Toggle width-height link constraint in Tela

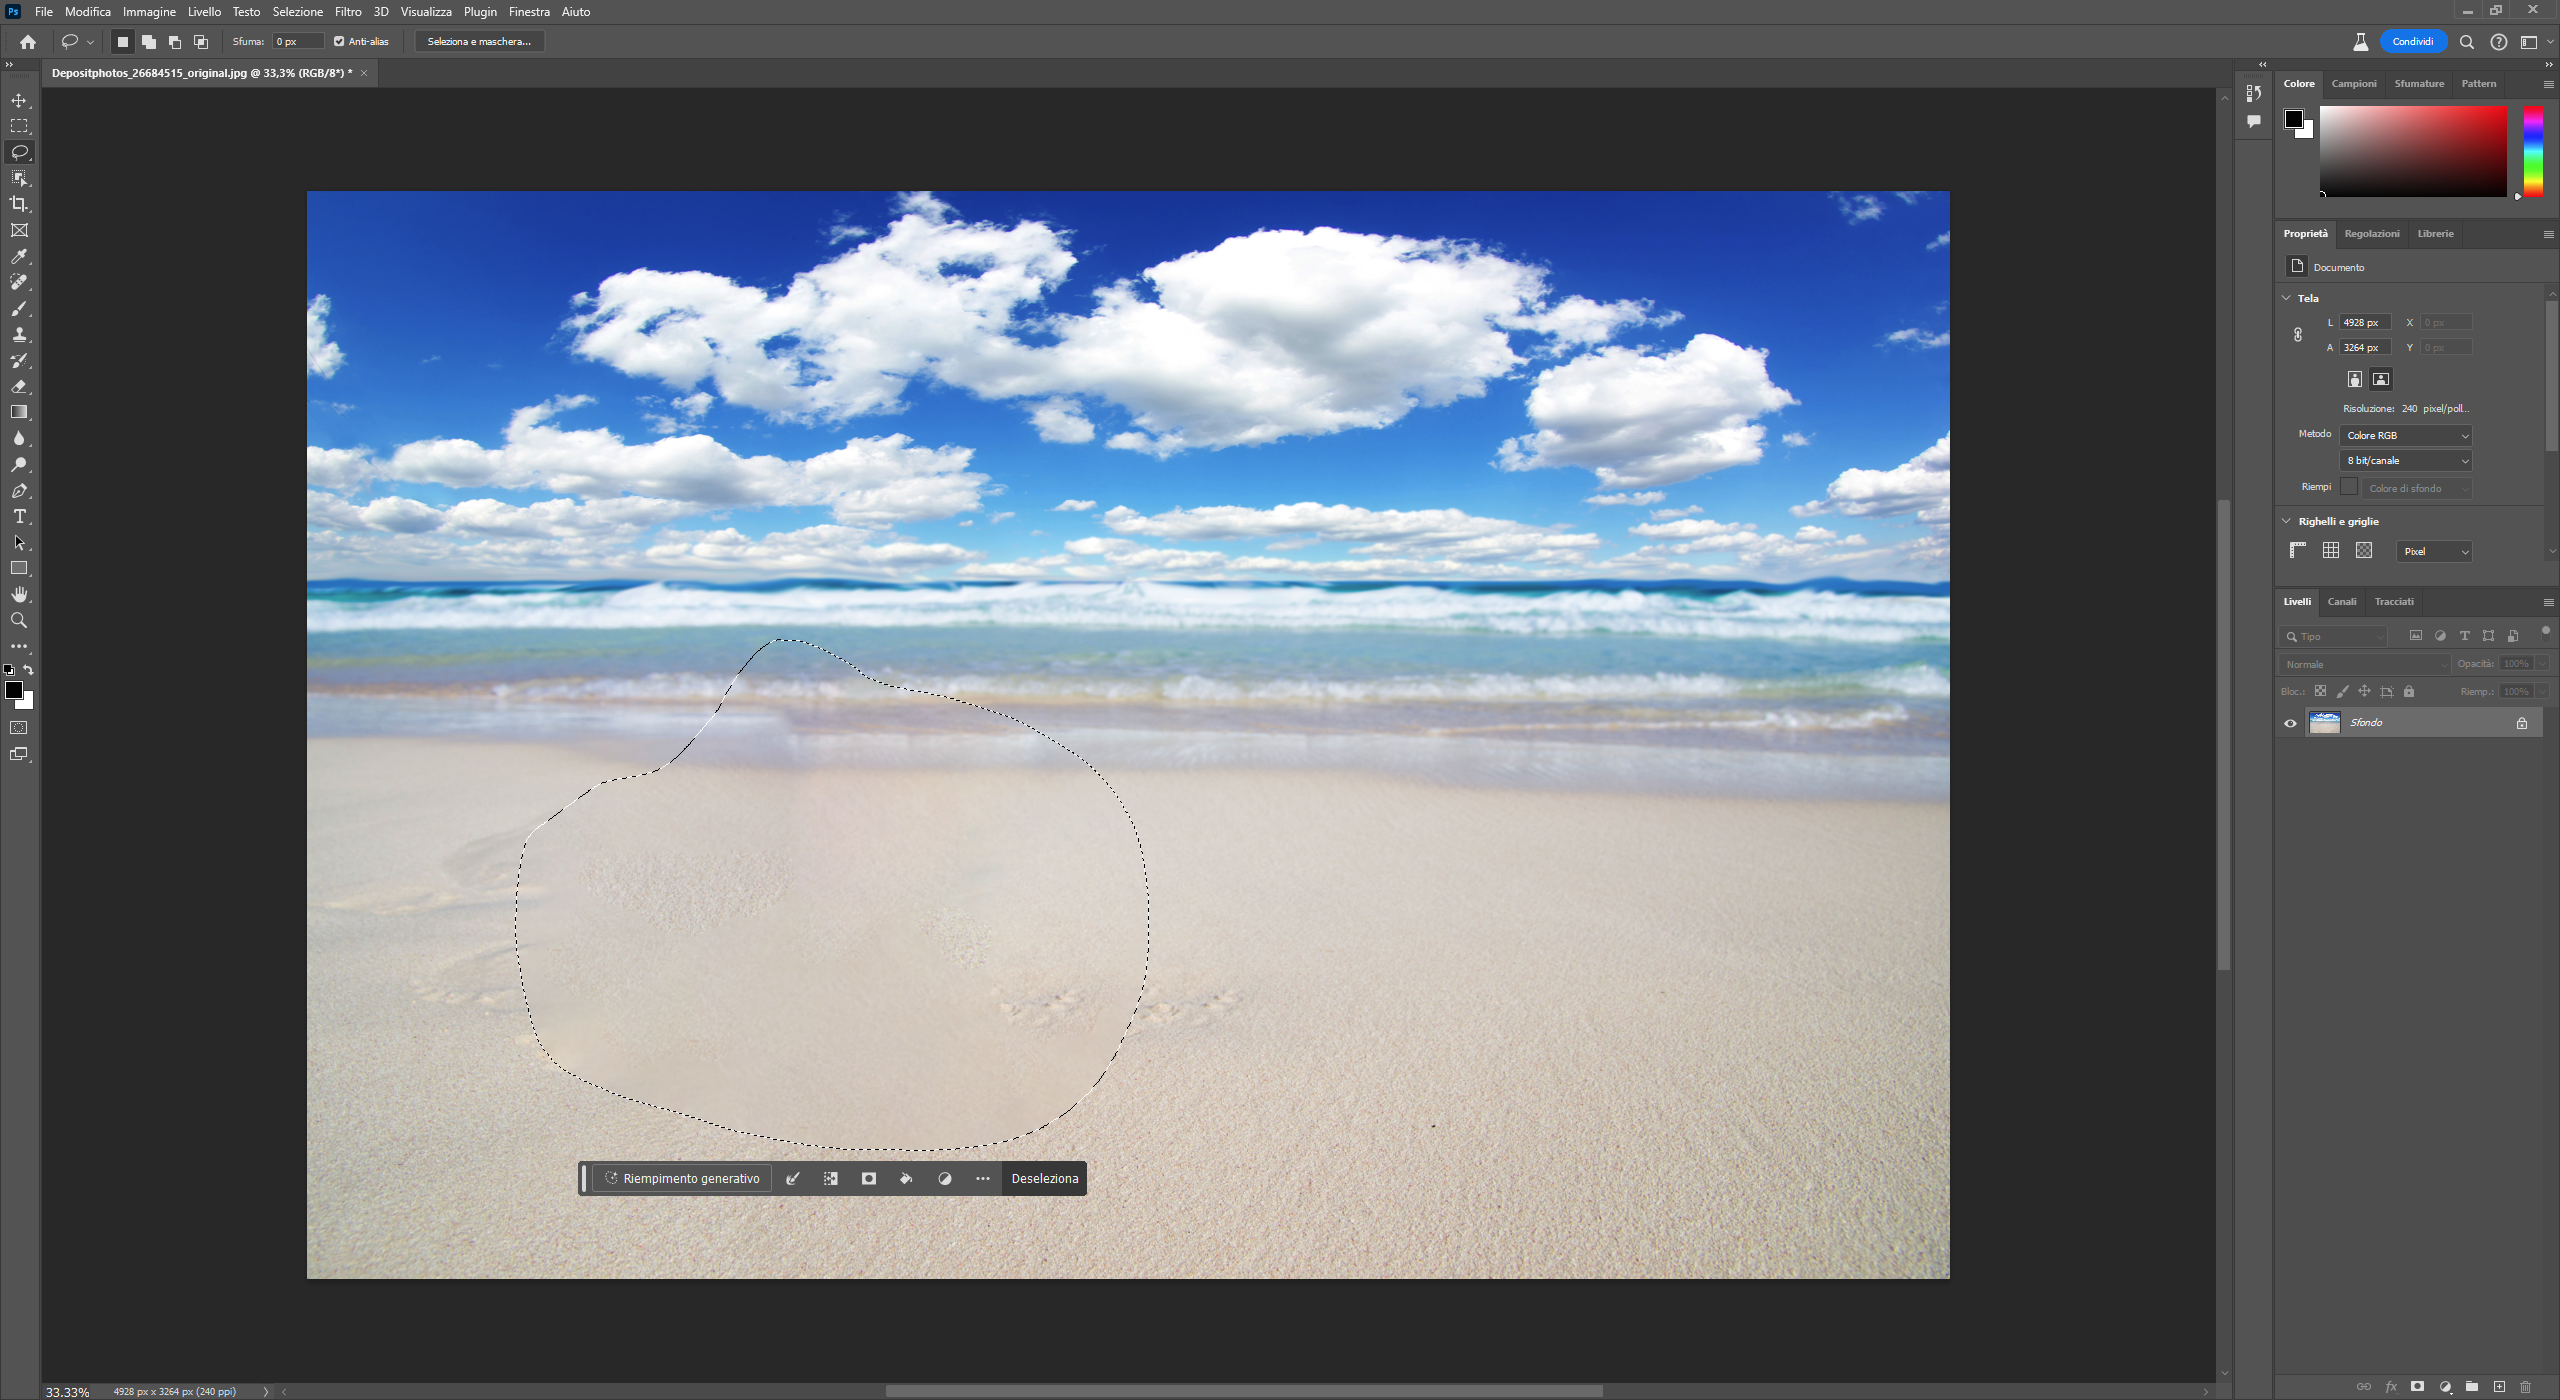pos(2298,335)
